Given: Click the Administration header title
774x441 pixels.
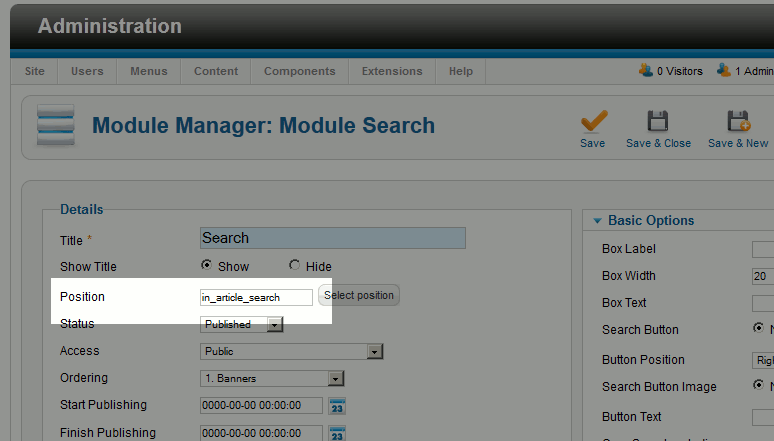Looking at the screenshot, I should pyautogui.click(x=110, y=26).
